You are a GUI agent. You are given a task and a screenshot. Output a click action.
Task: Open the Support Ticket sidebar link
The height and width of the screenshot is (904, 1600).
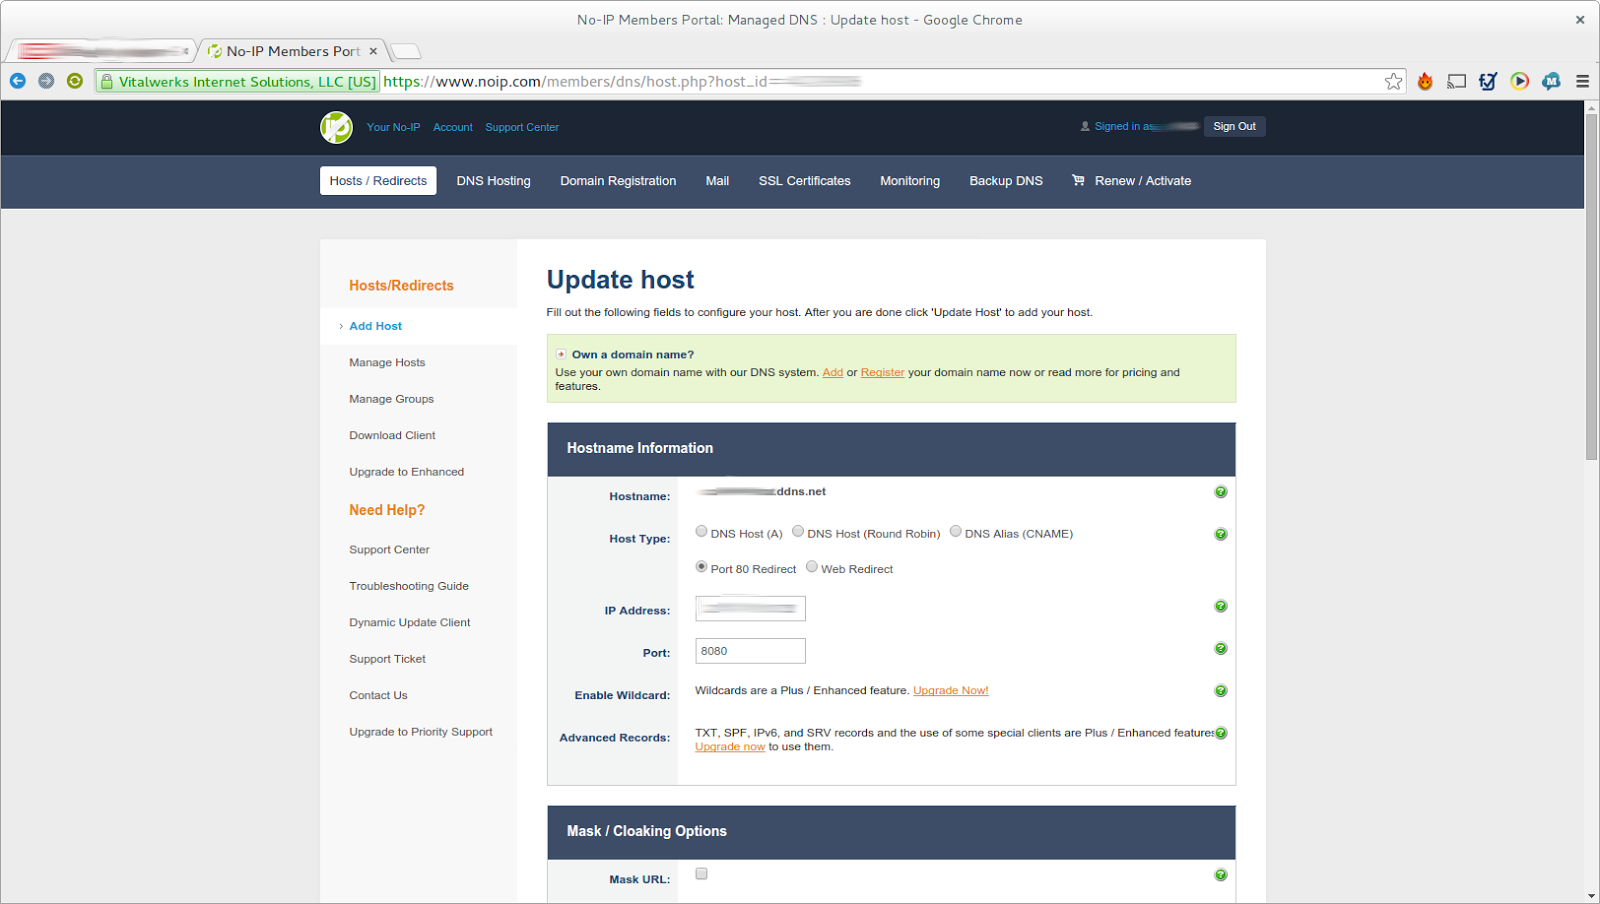point(387,659)
